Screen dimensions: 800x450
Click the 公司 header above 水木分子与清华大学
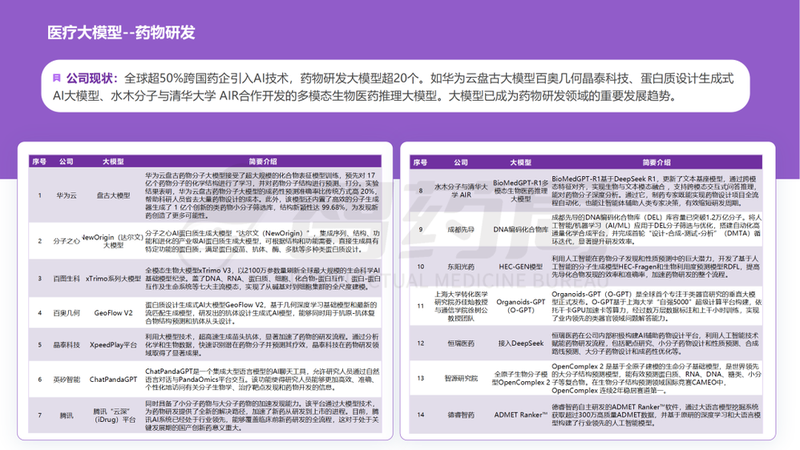click(x=461, y=162)
